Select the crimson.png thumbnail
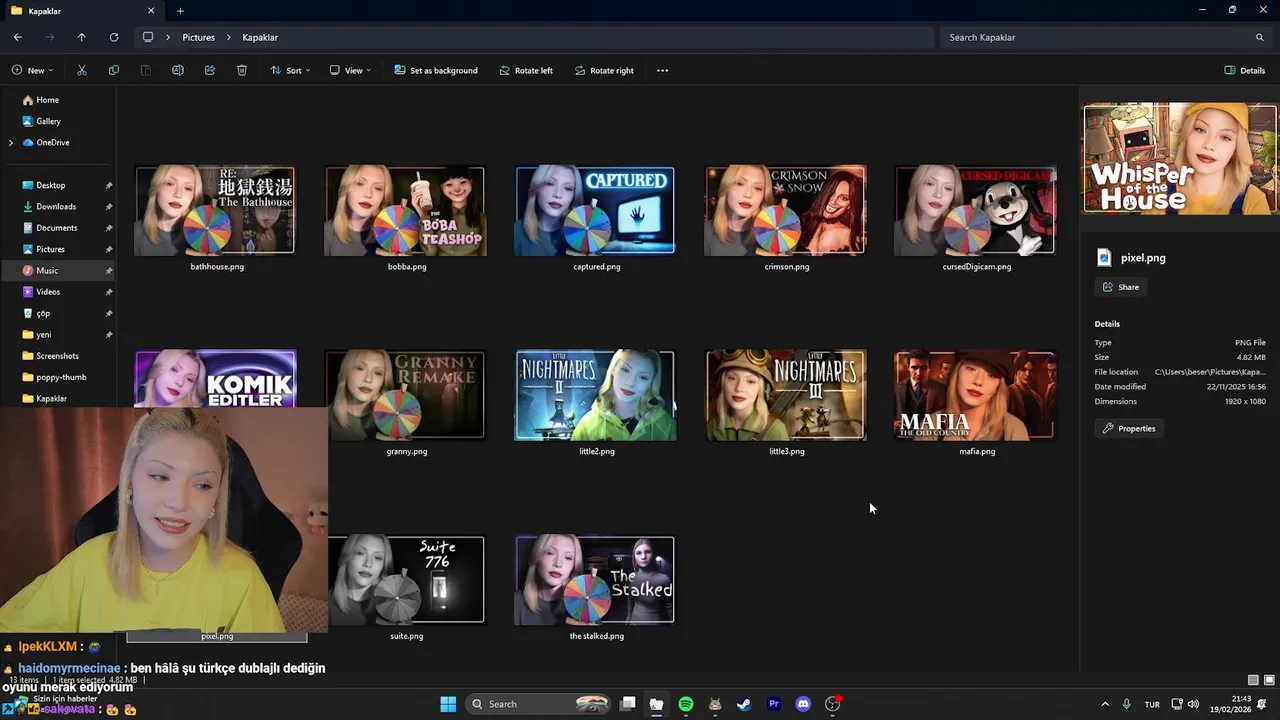The height and width of the screenshot is (720, 1280). tap(785, 211)
